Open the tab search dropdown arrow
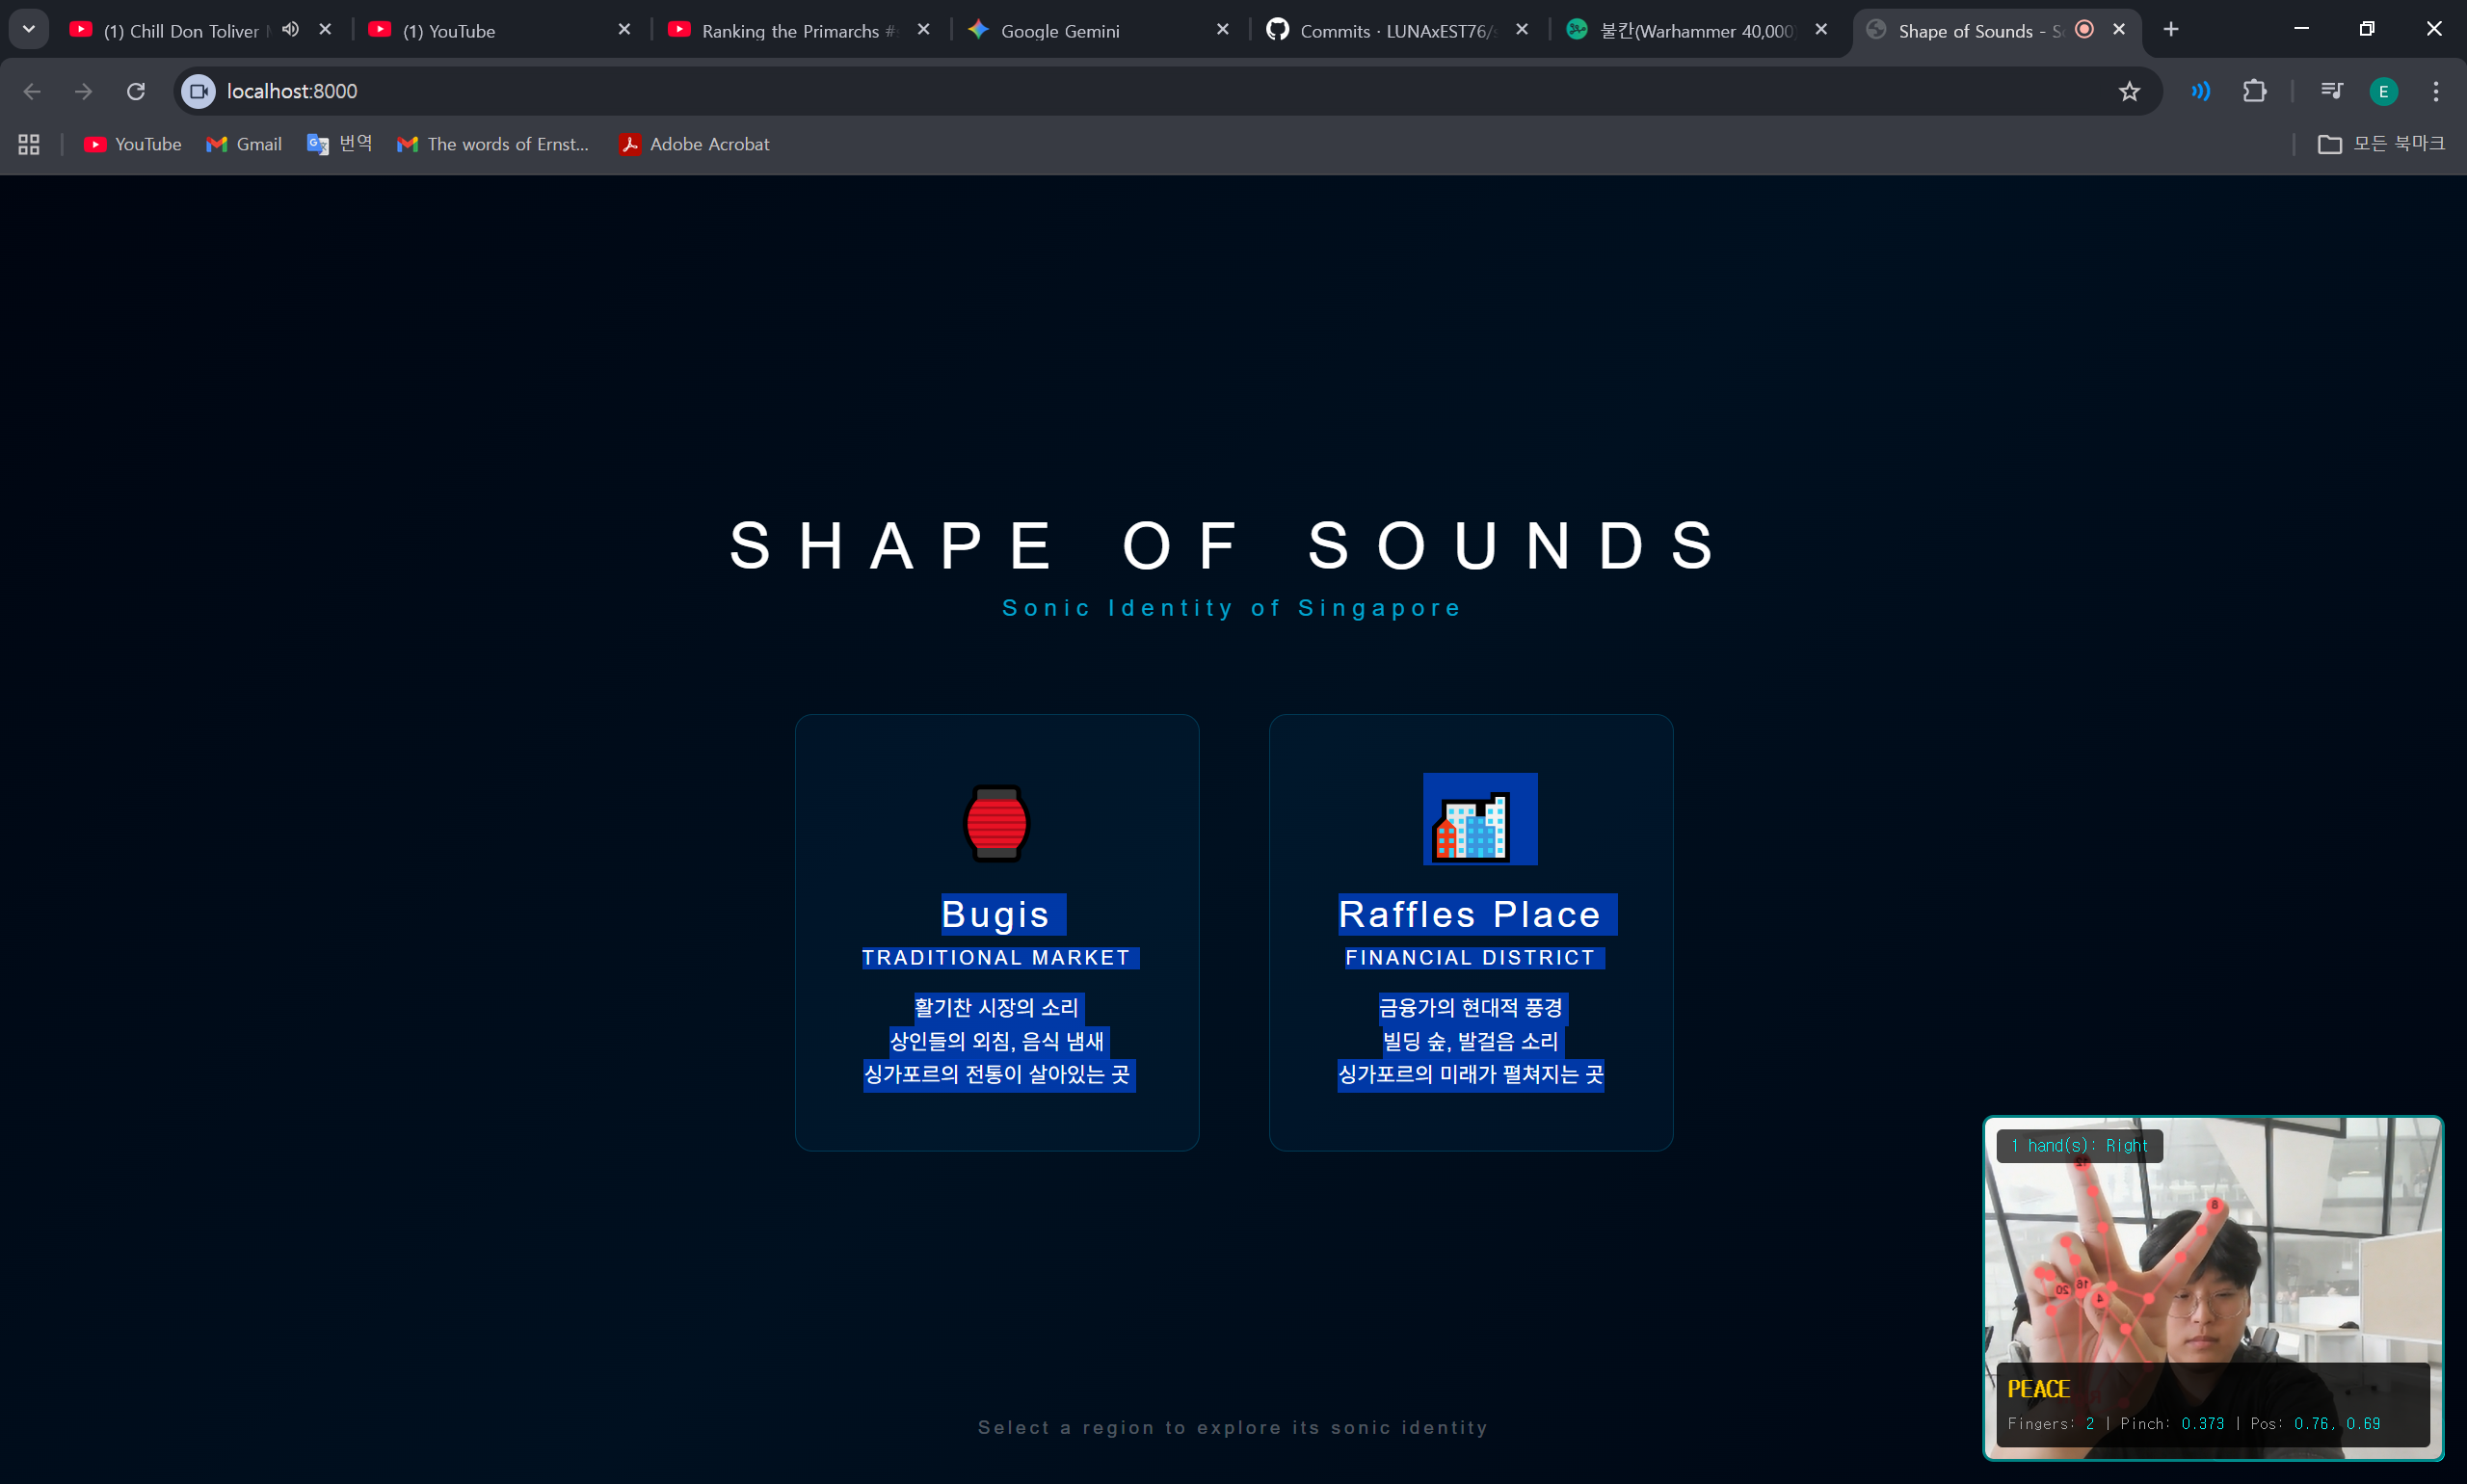Screen dimensions: 2467x1484 point(29,29)
